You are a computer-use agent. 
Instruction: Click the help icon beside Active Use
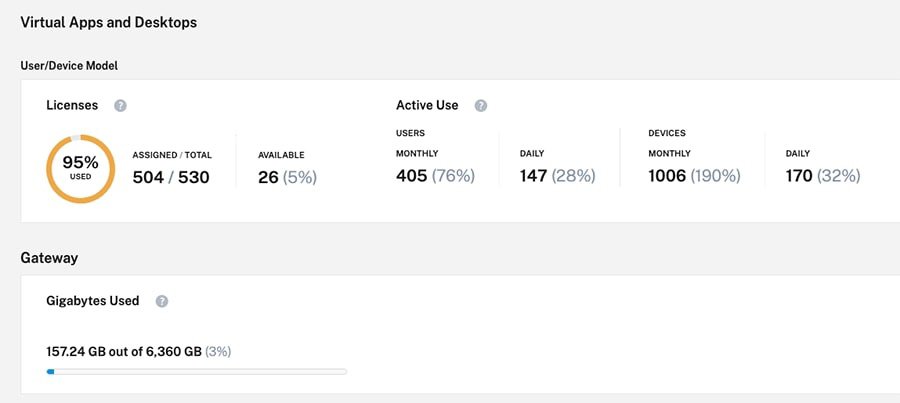(x=481, y=105)
